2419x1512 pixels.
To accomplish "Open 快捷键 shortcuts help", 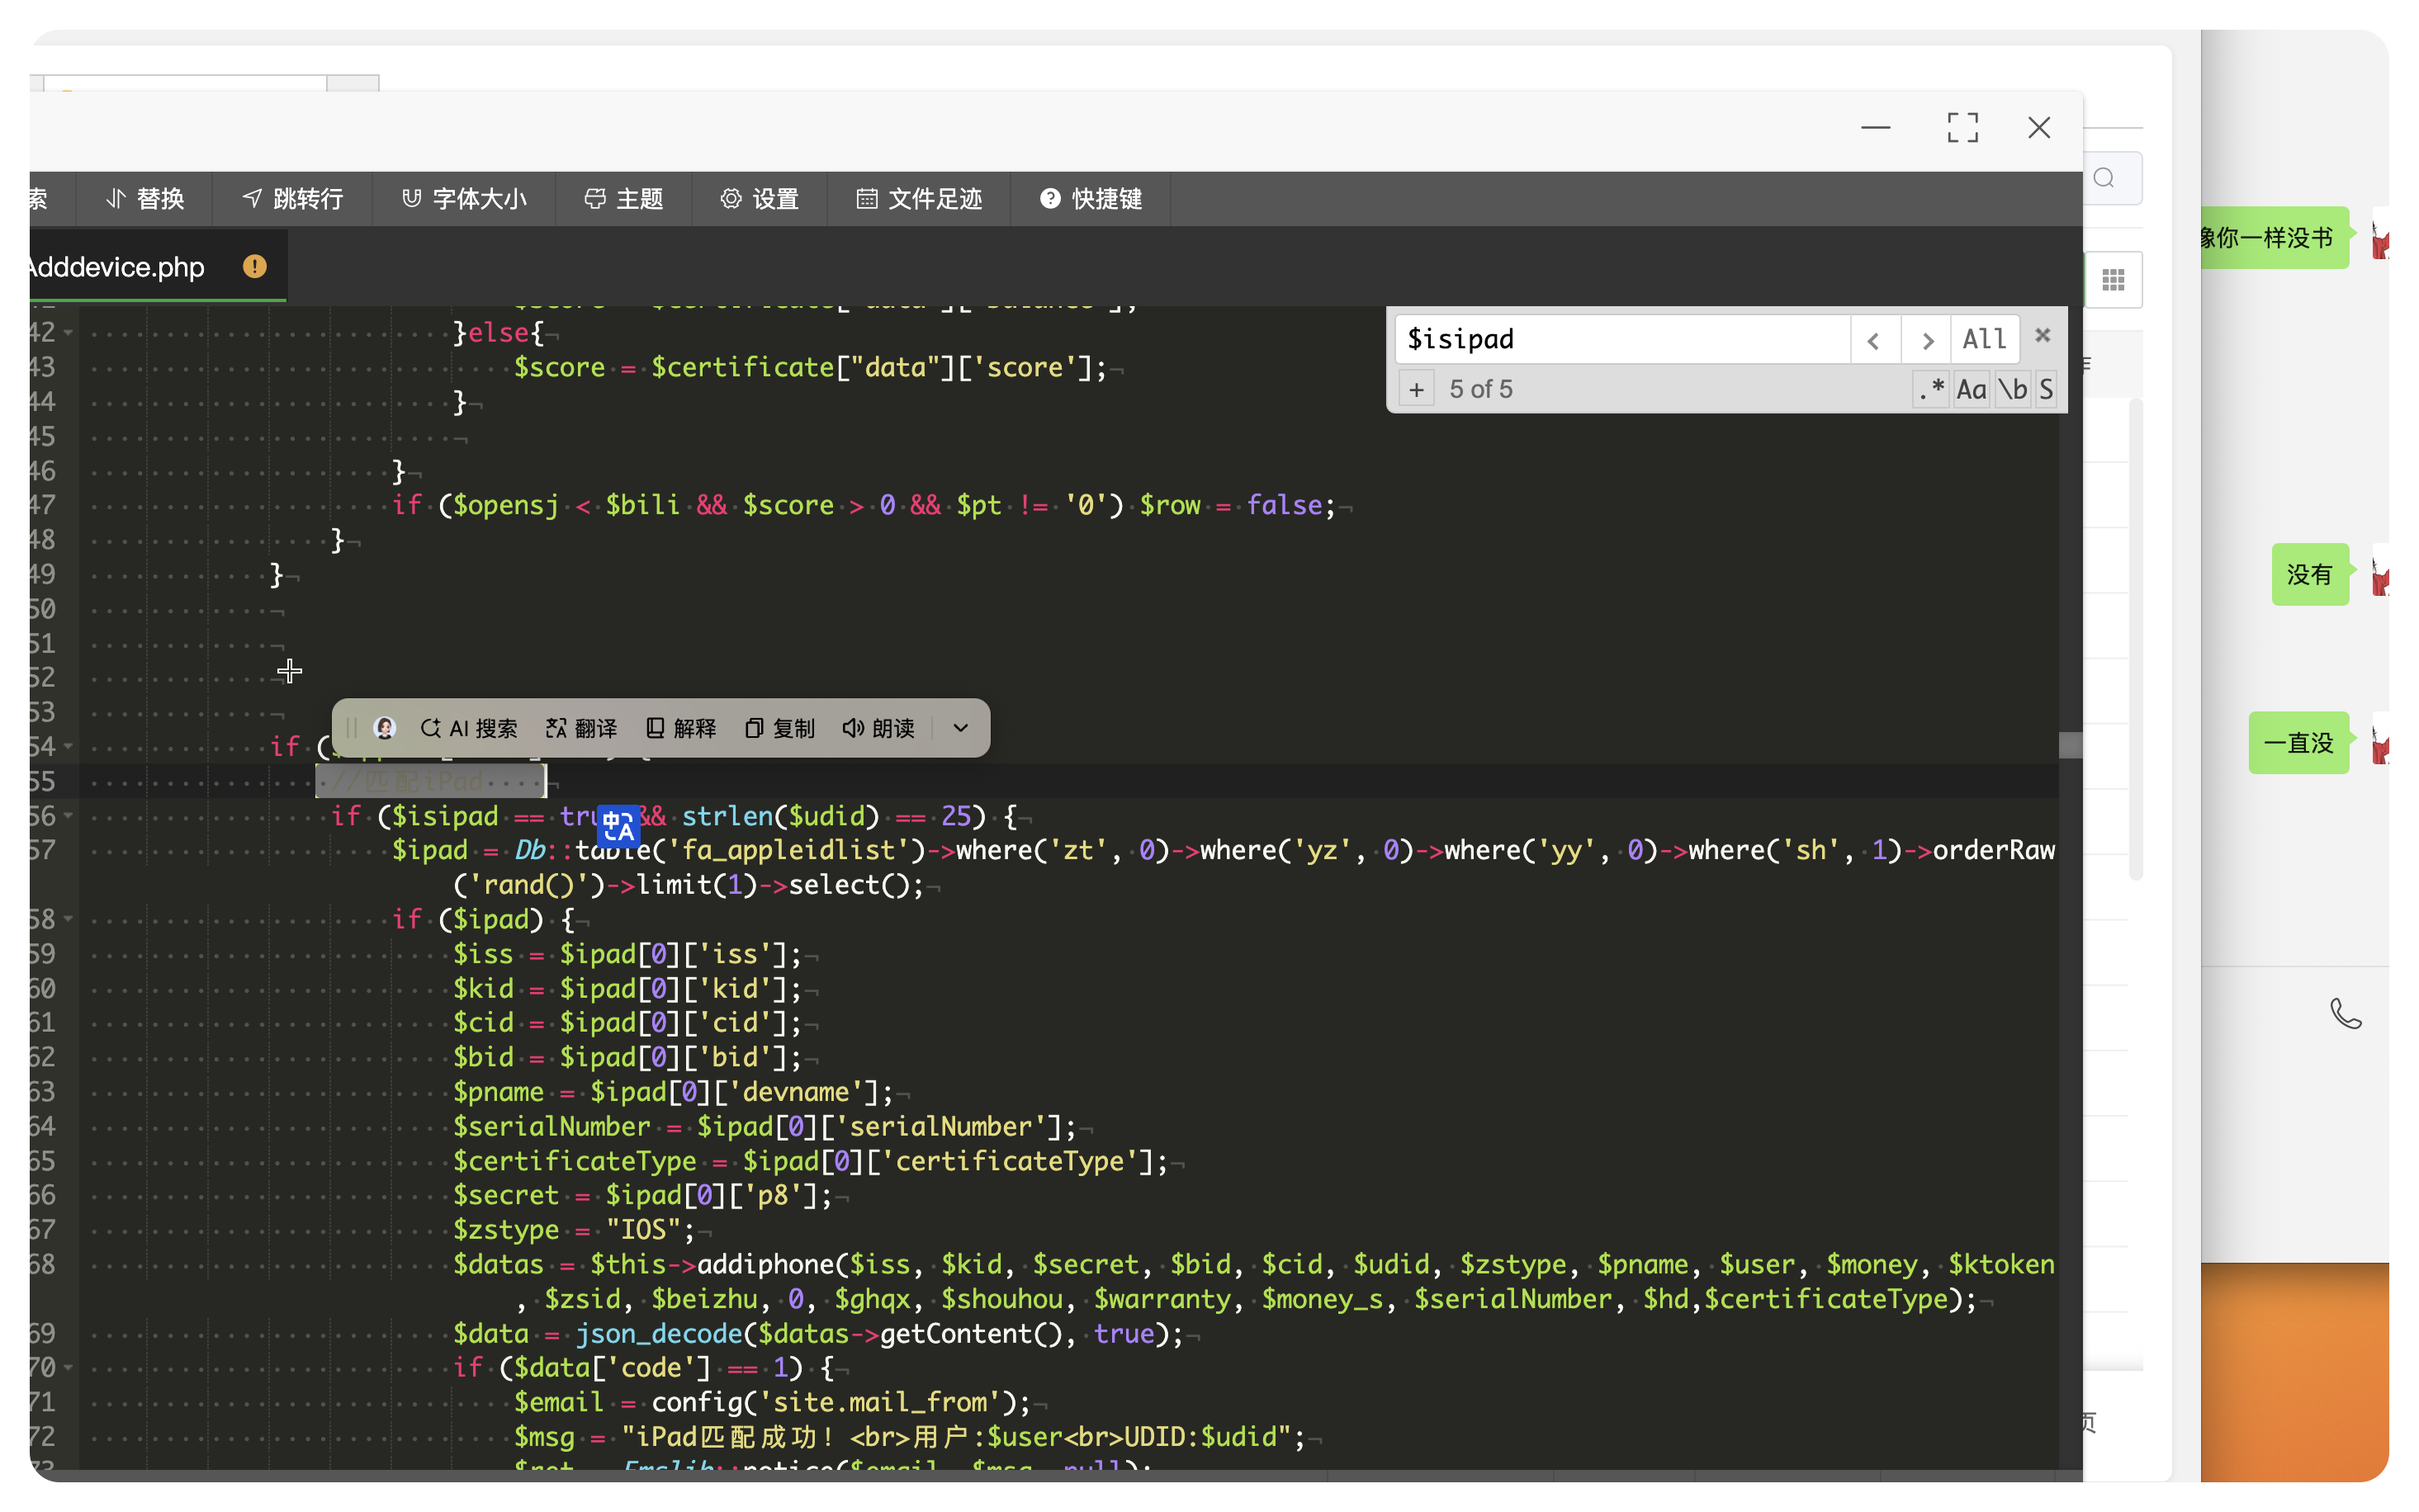I will [1091, 199].
